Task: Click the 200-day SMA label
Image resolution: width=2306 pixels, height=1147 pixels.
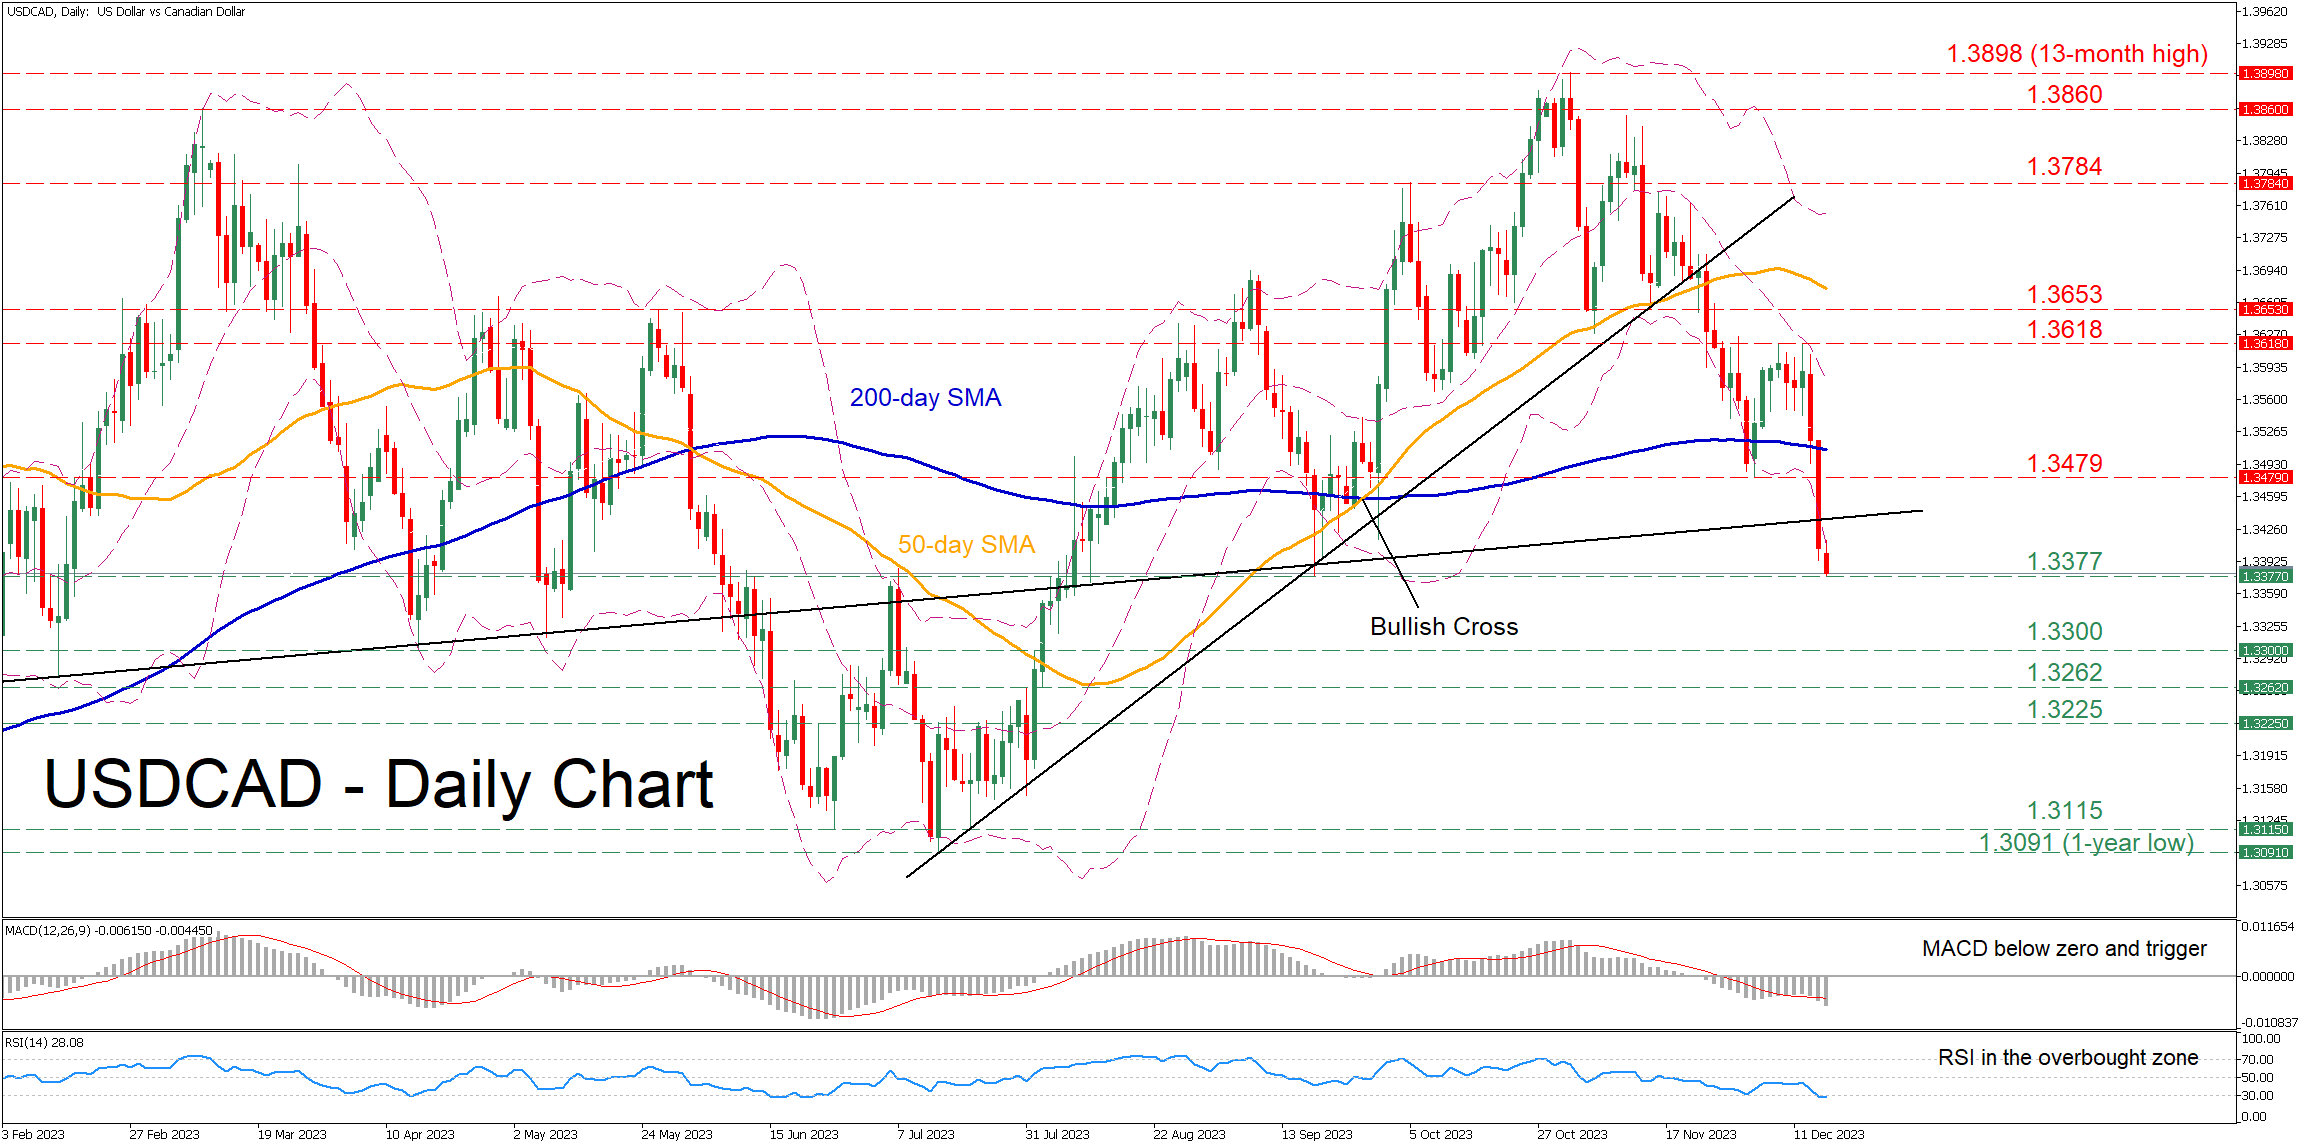Action: (x=925, y=398)
